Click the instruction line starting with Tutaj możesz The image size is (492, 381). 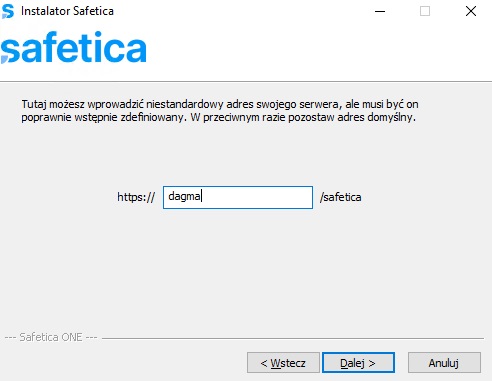(220, 104)
